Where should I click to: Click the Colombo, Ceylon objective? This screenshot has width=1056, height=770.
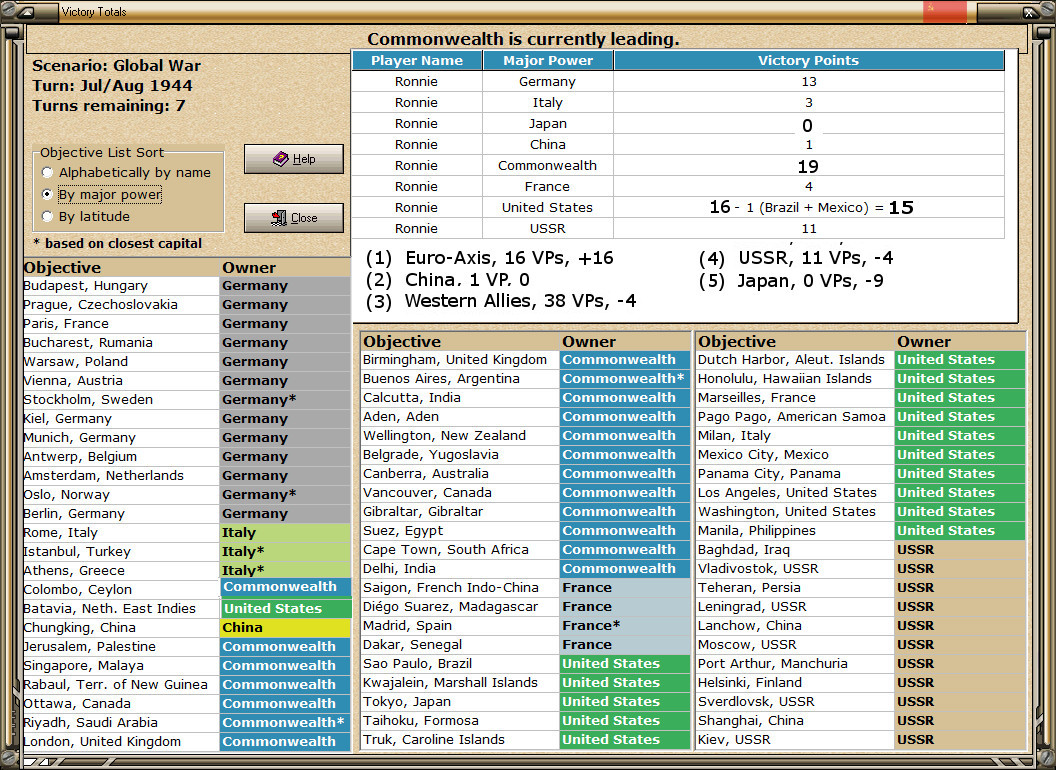77,589
